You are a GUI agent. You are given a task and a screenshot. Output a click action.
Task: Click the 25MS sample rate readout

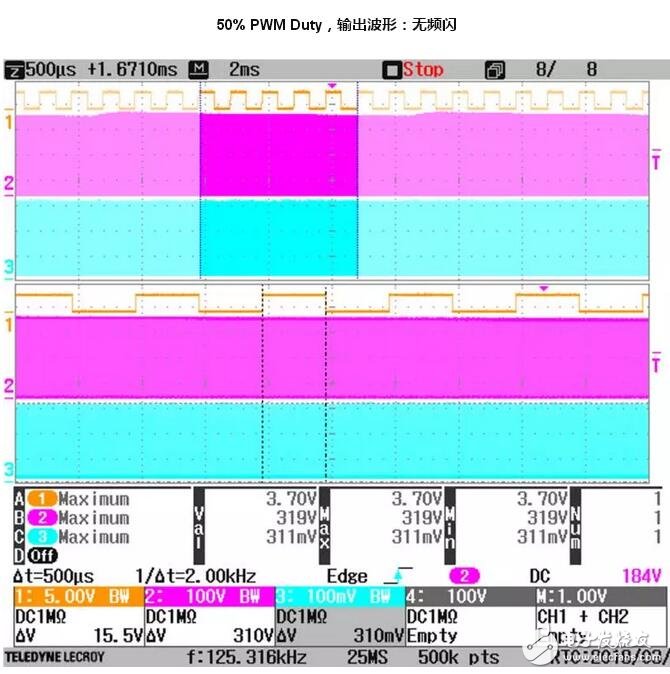367,657
